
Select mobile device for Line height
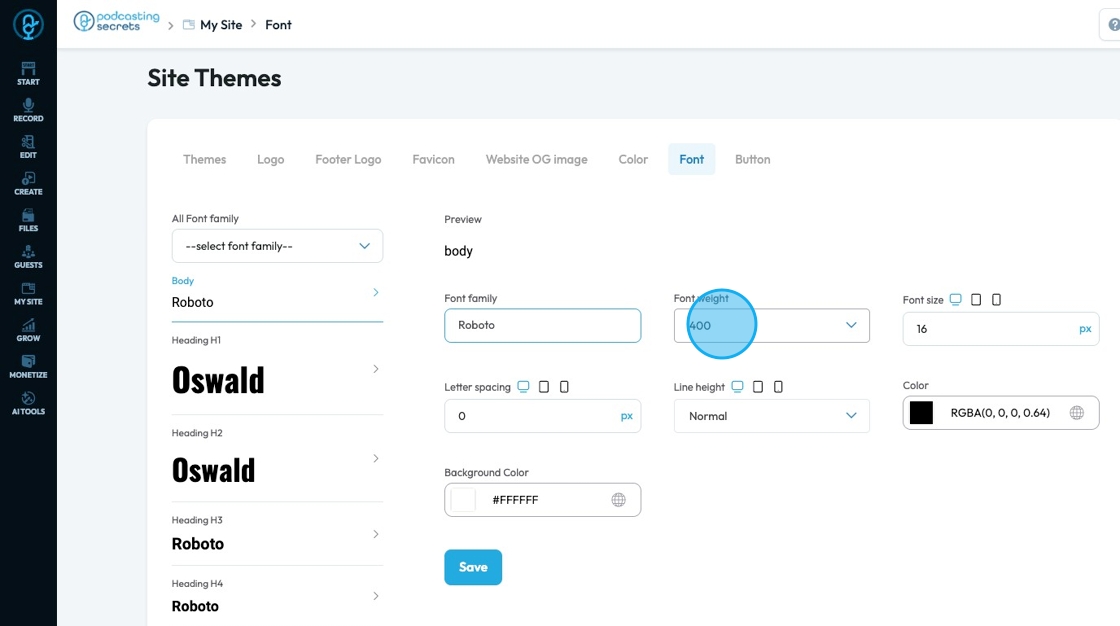point(779,387)
